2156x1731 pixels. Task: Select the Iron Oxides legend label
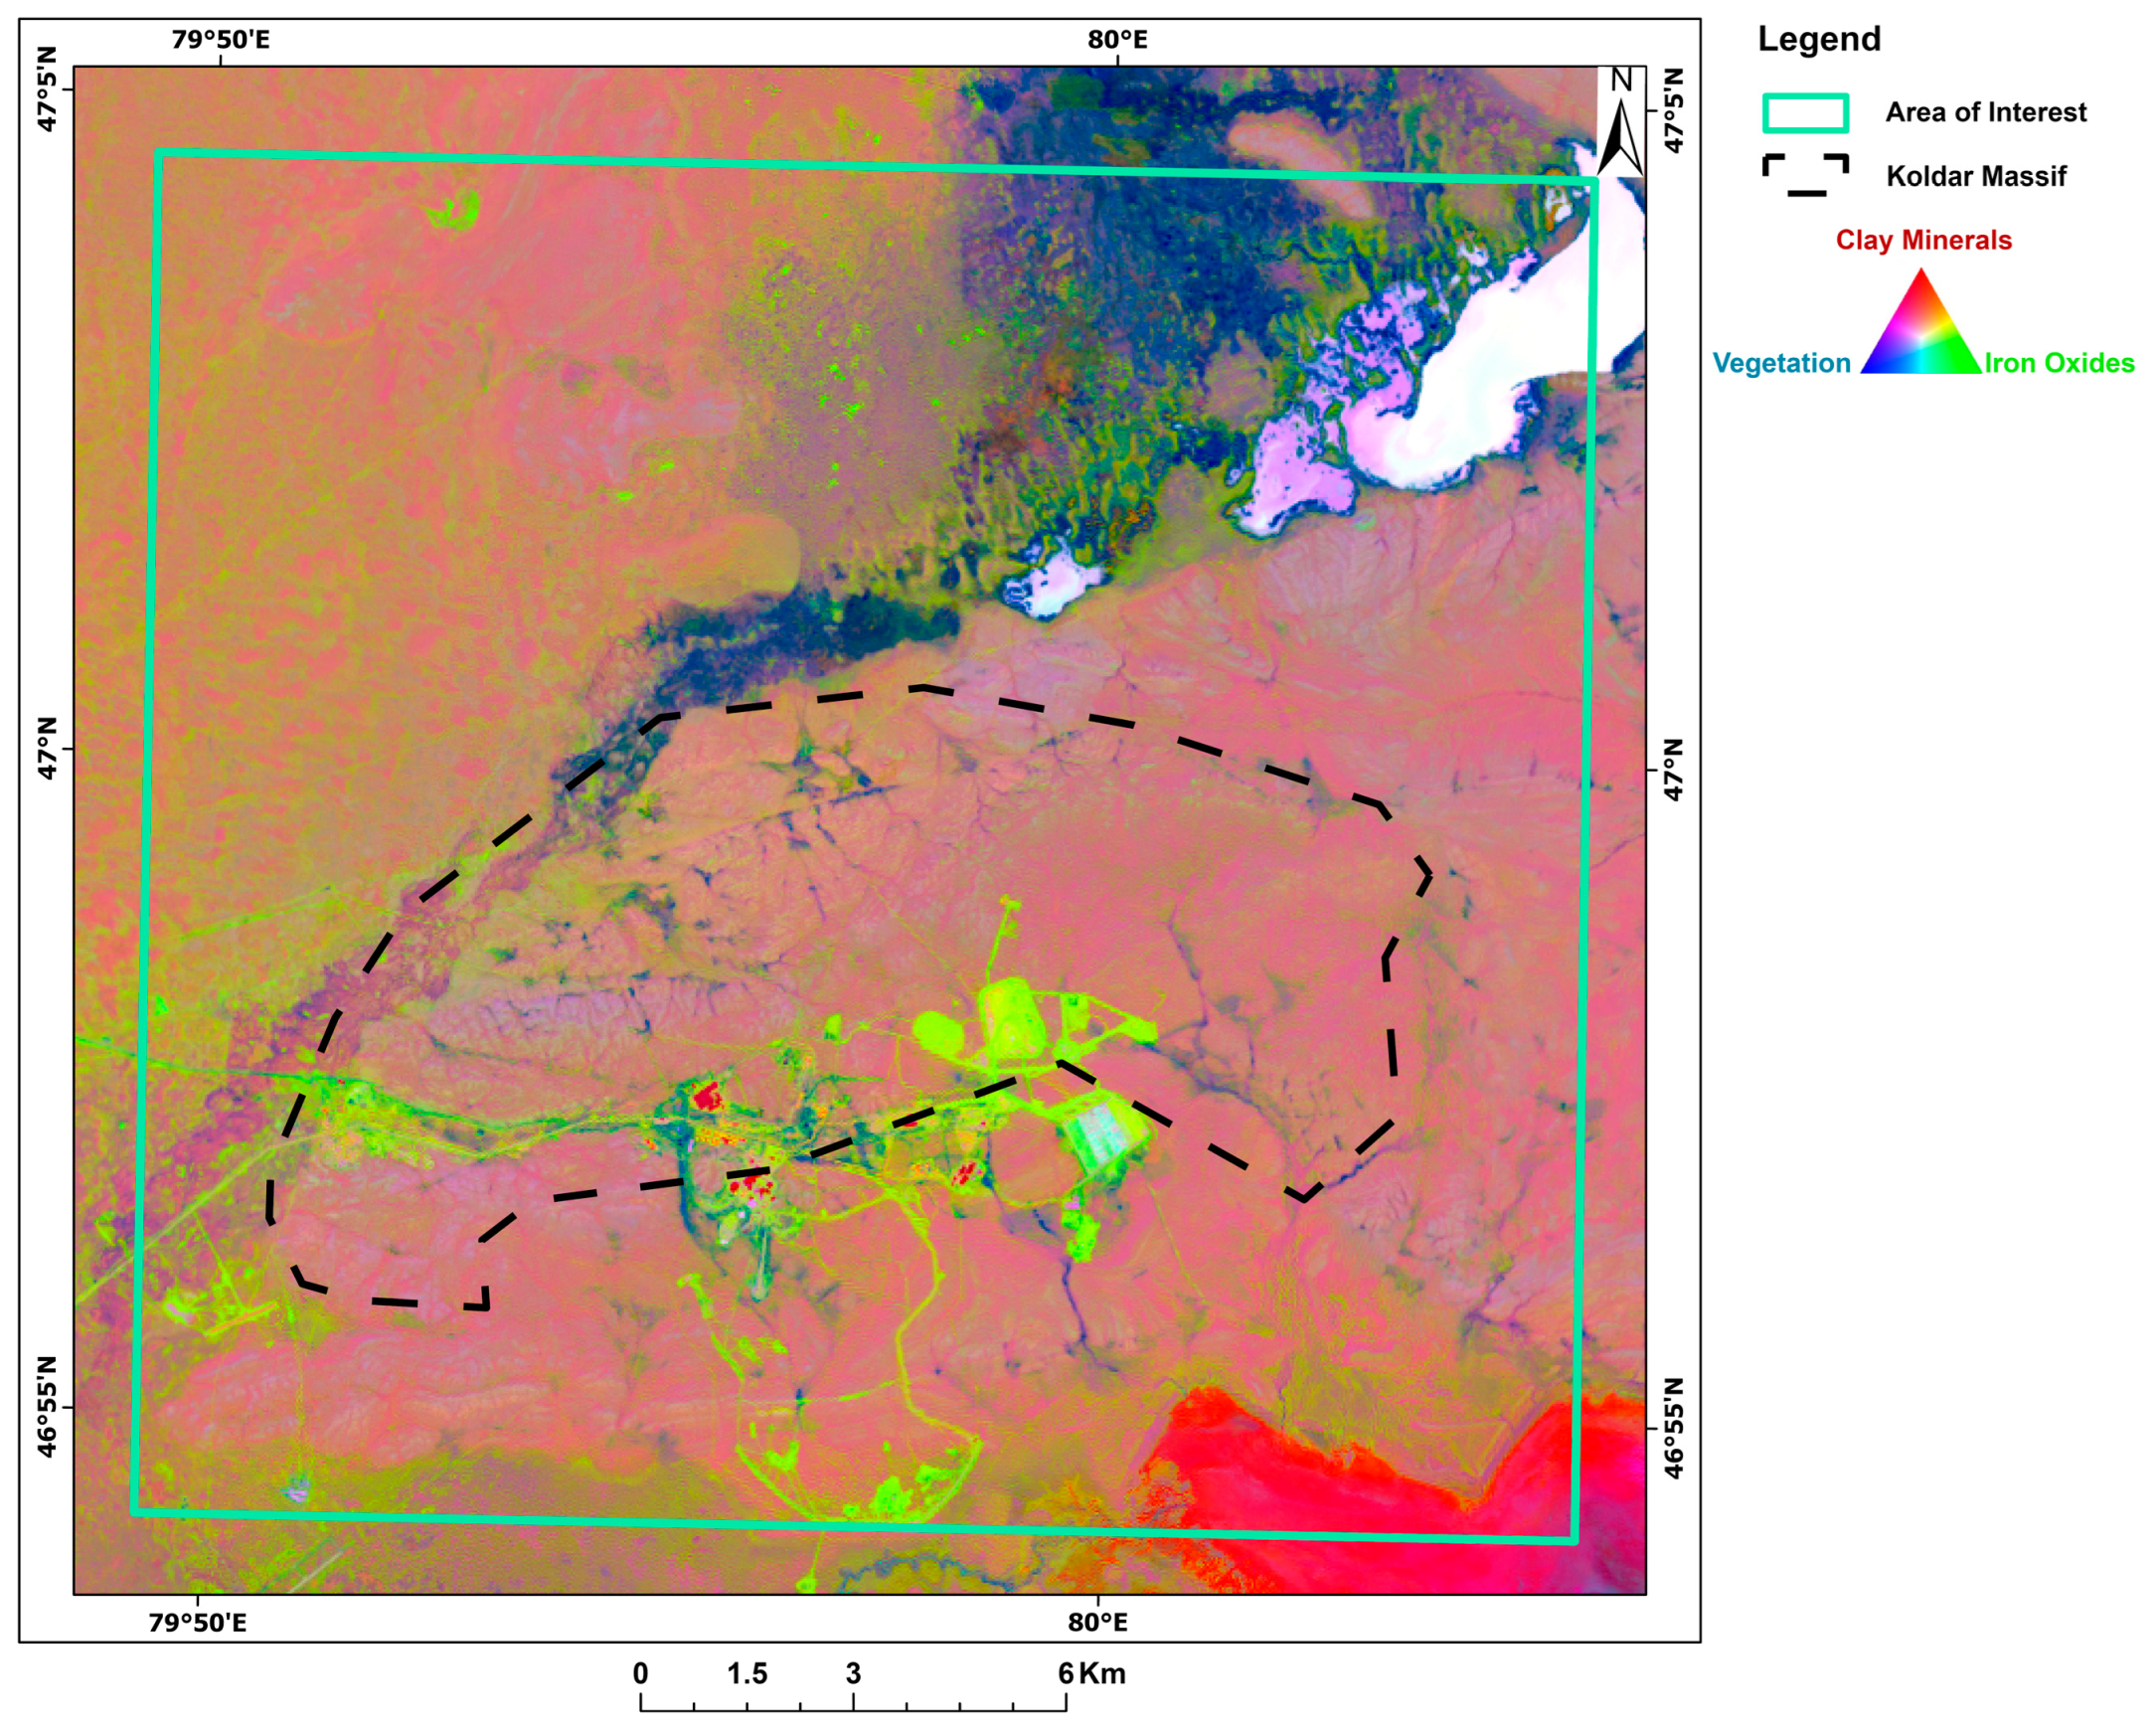2058,363
